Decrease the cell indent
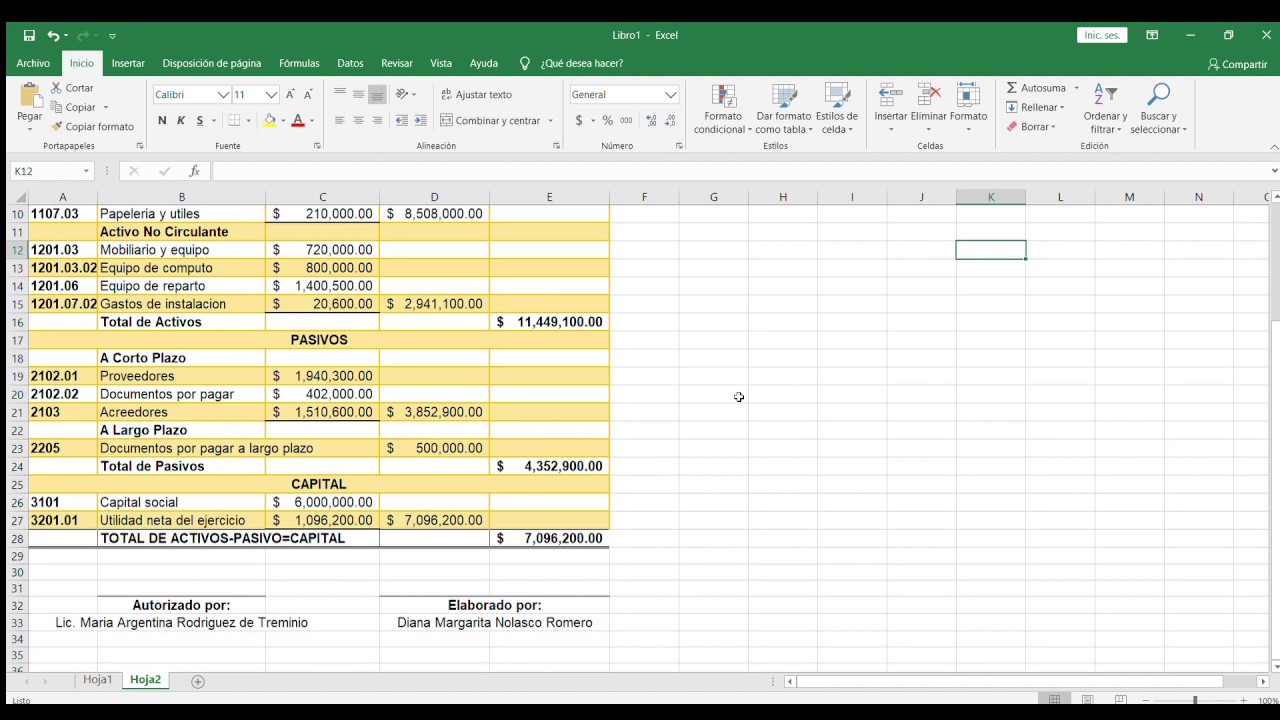Image resolution: width=1280 pixels, height=720 pixels. 401,121
